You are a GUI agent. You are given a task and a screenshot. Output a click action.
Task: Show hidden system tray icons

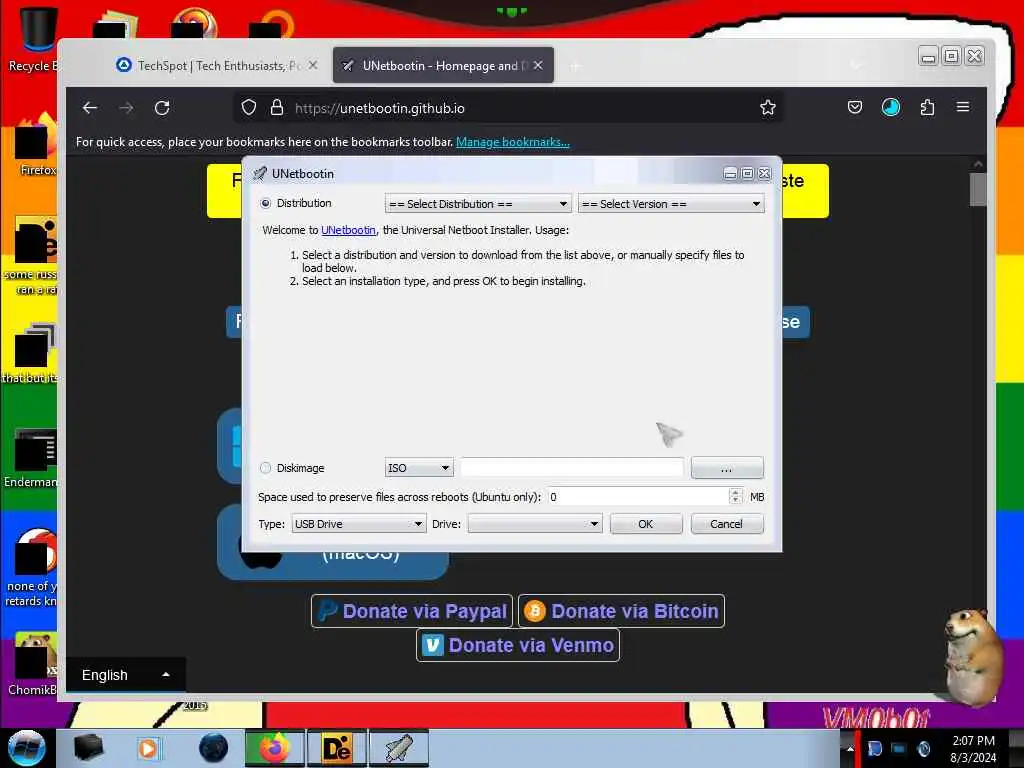pos(850,748)
